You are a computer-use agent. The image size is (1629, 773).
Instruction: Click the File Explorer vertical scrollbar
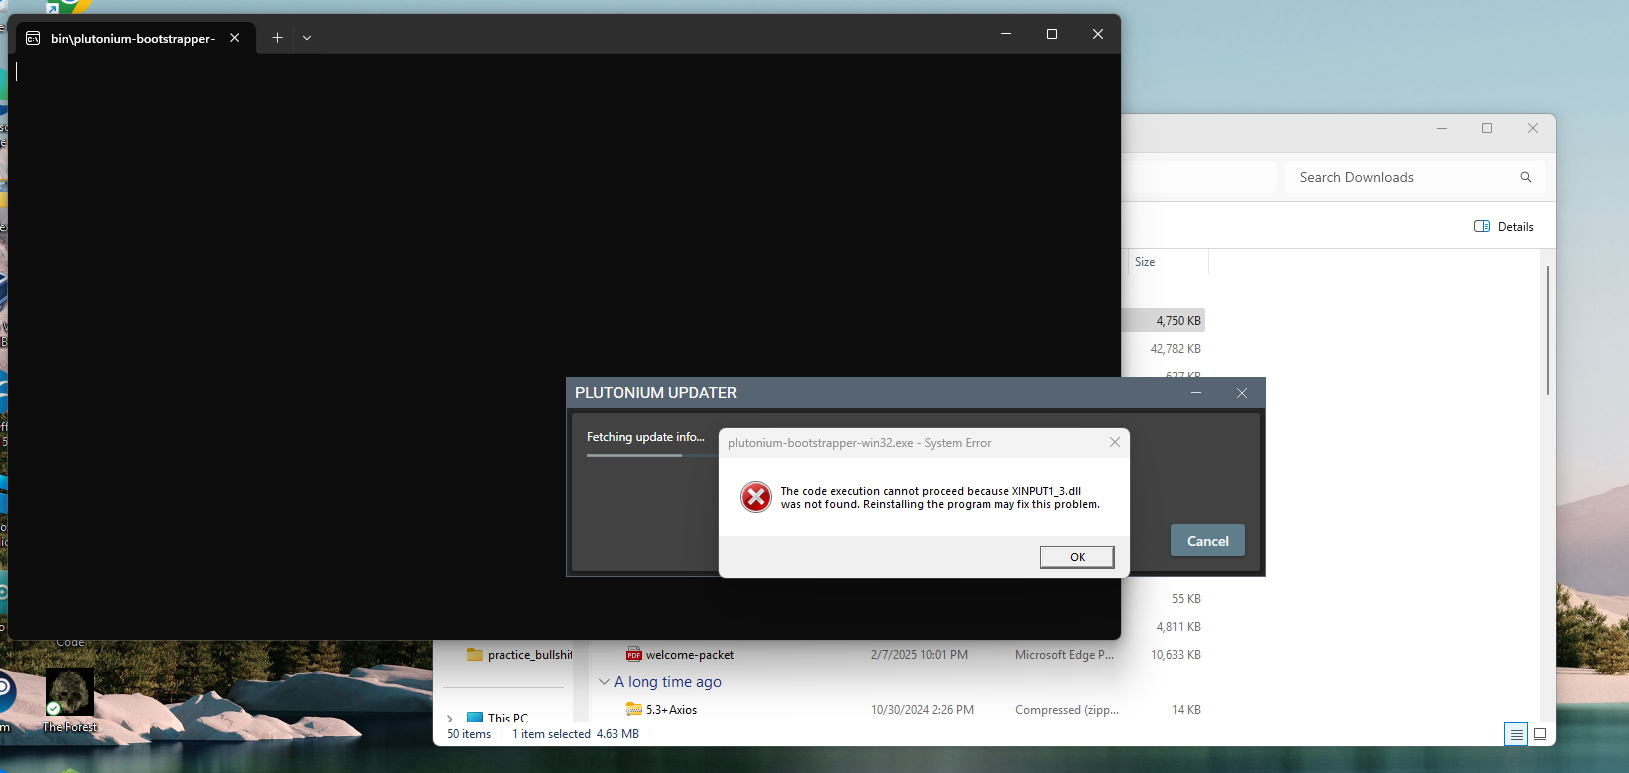click(x=1548, y=330)
